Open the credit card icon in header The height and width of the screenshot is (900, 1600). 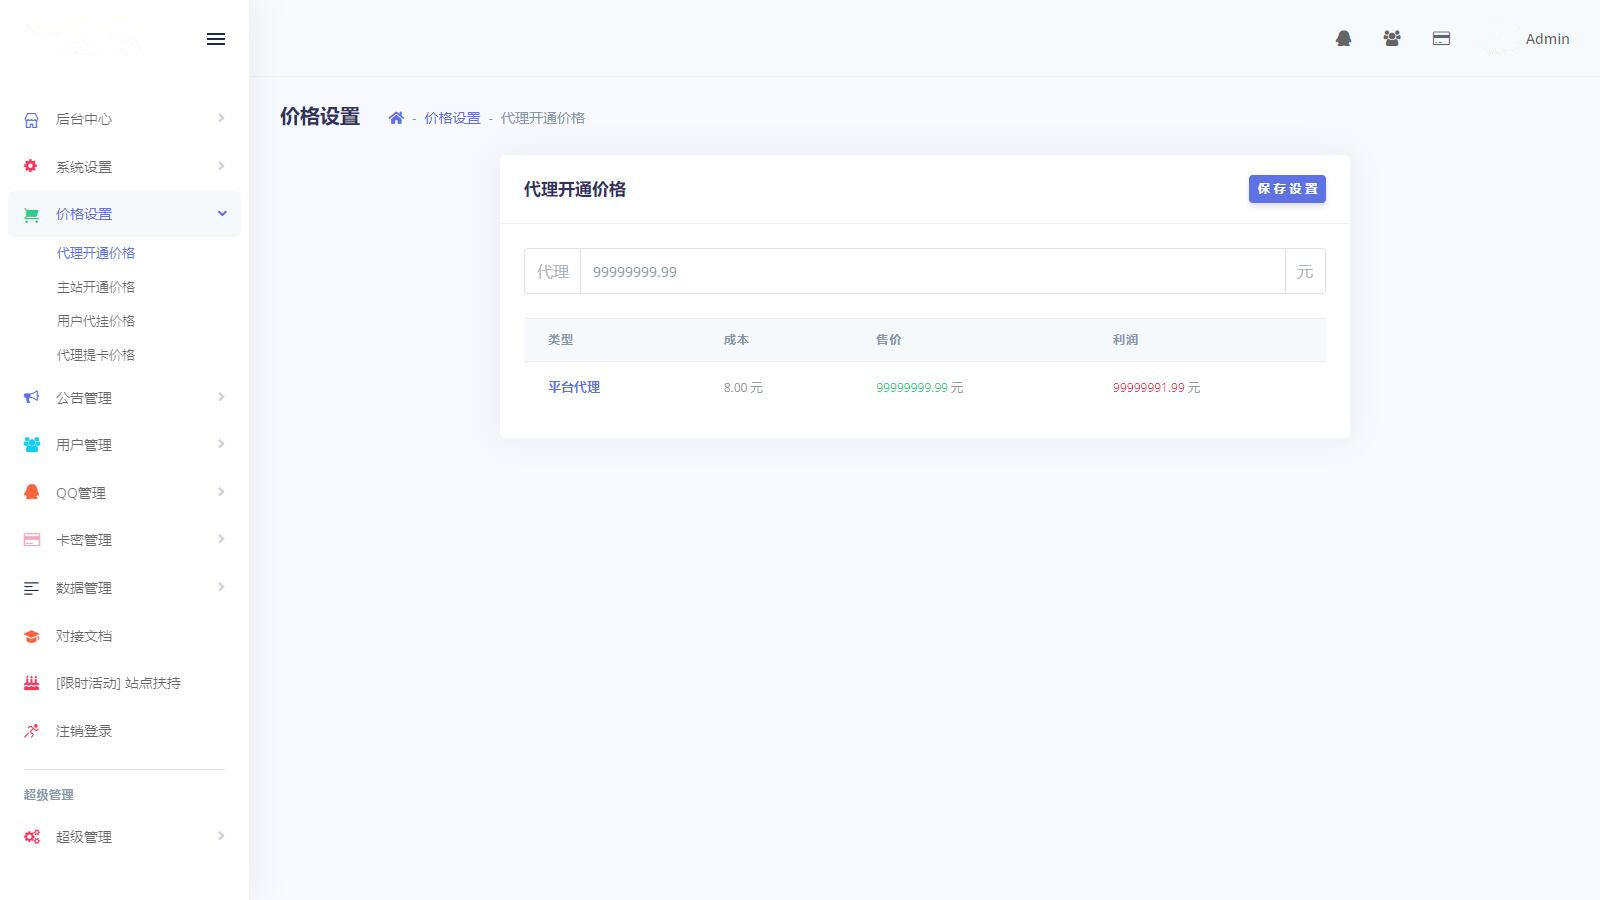click(x=1441, y=38)
